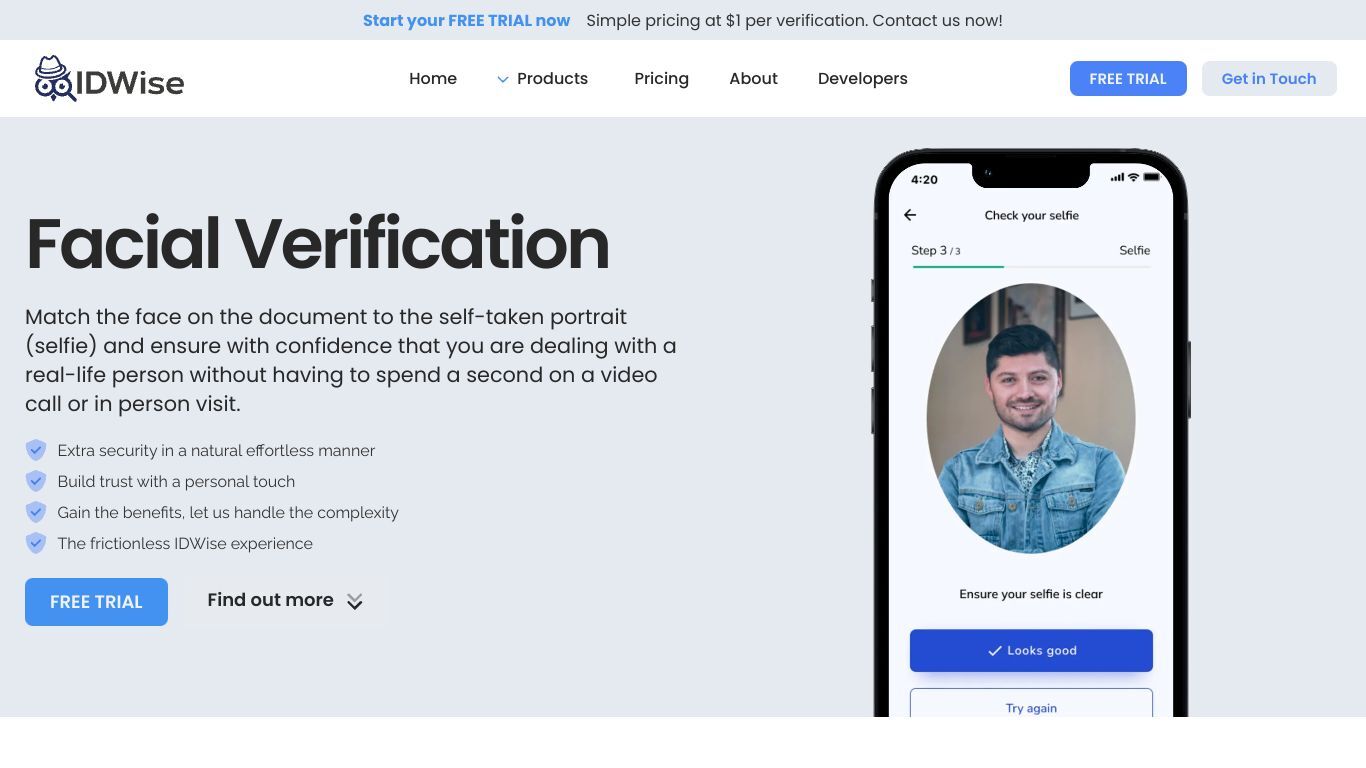Tap the back arrow in phone mockup
Viewport: 1366px width, 768px height.
pyautogui.click(x=910, y=215)
